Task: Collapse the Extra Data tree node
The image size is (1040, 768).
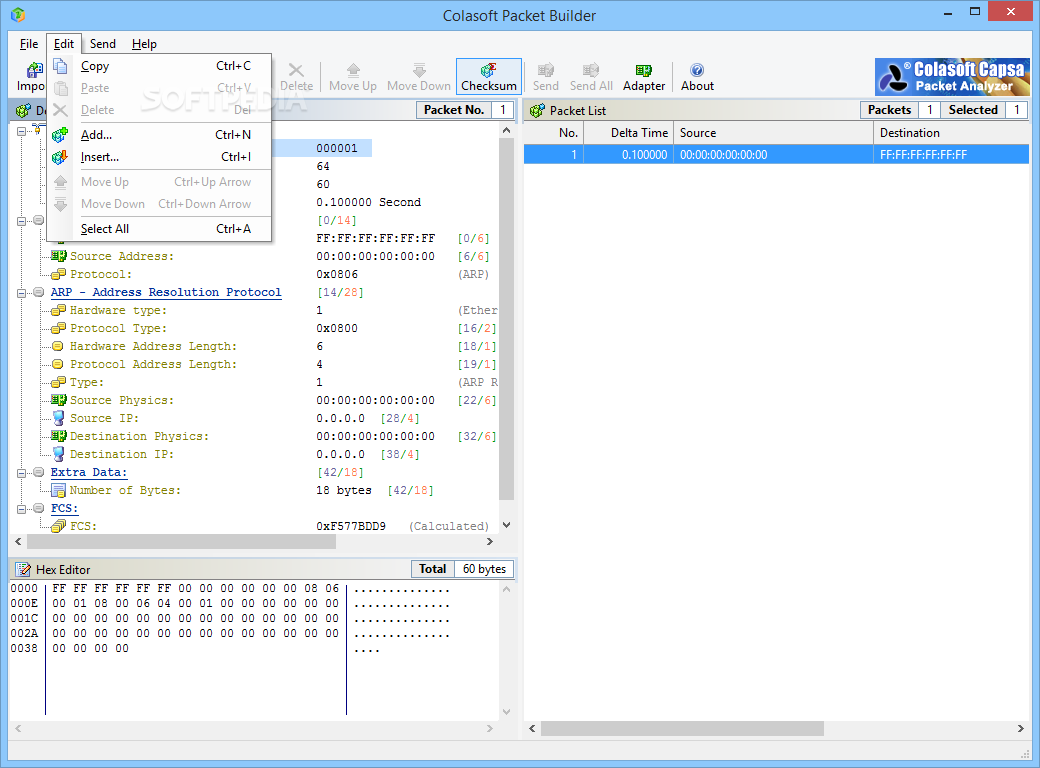Action: tap(21, 473)
